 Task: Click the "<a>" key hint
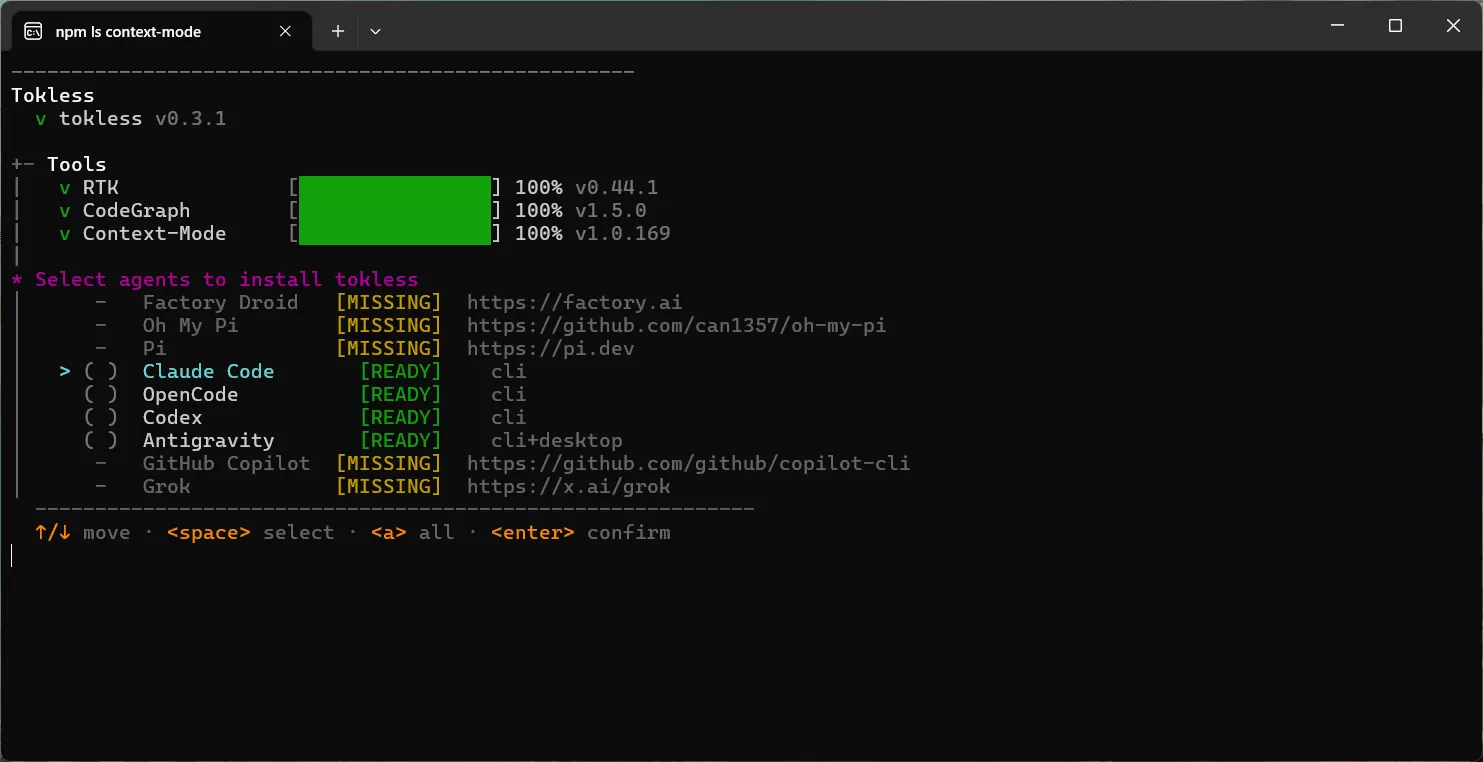[x=389, y=532]
